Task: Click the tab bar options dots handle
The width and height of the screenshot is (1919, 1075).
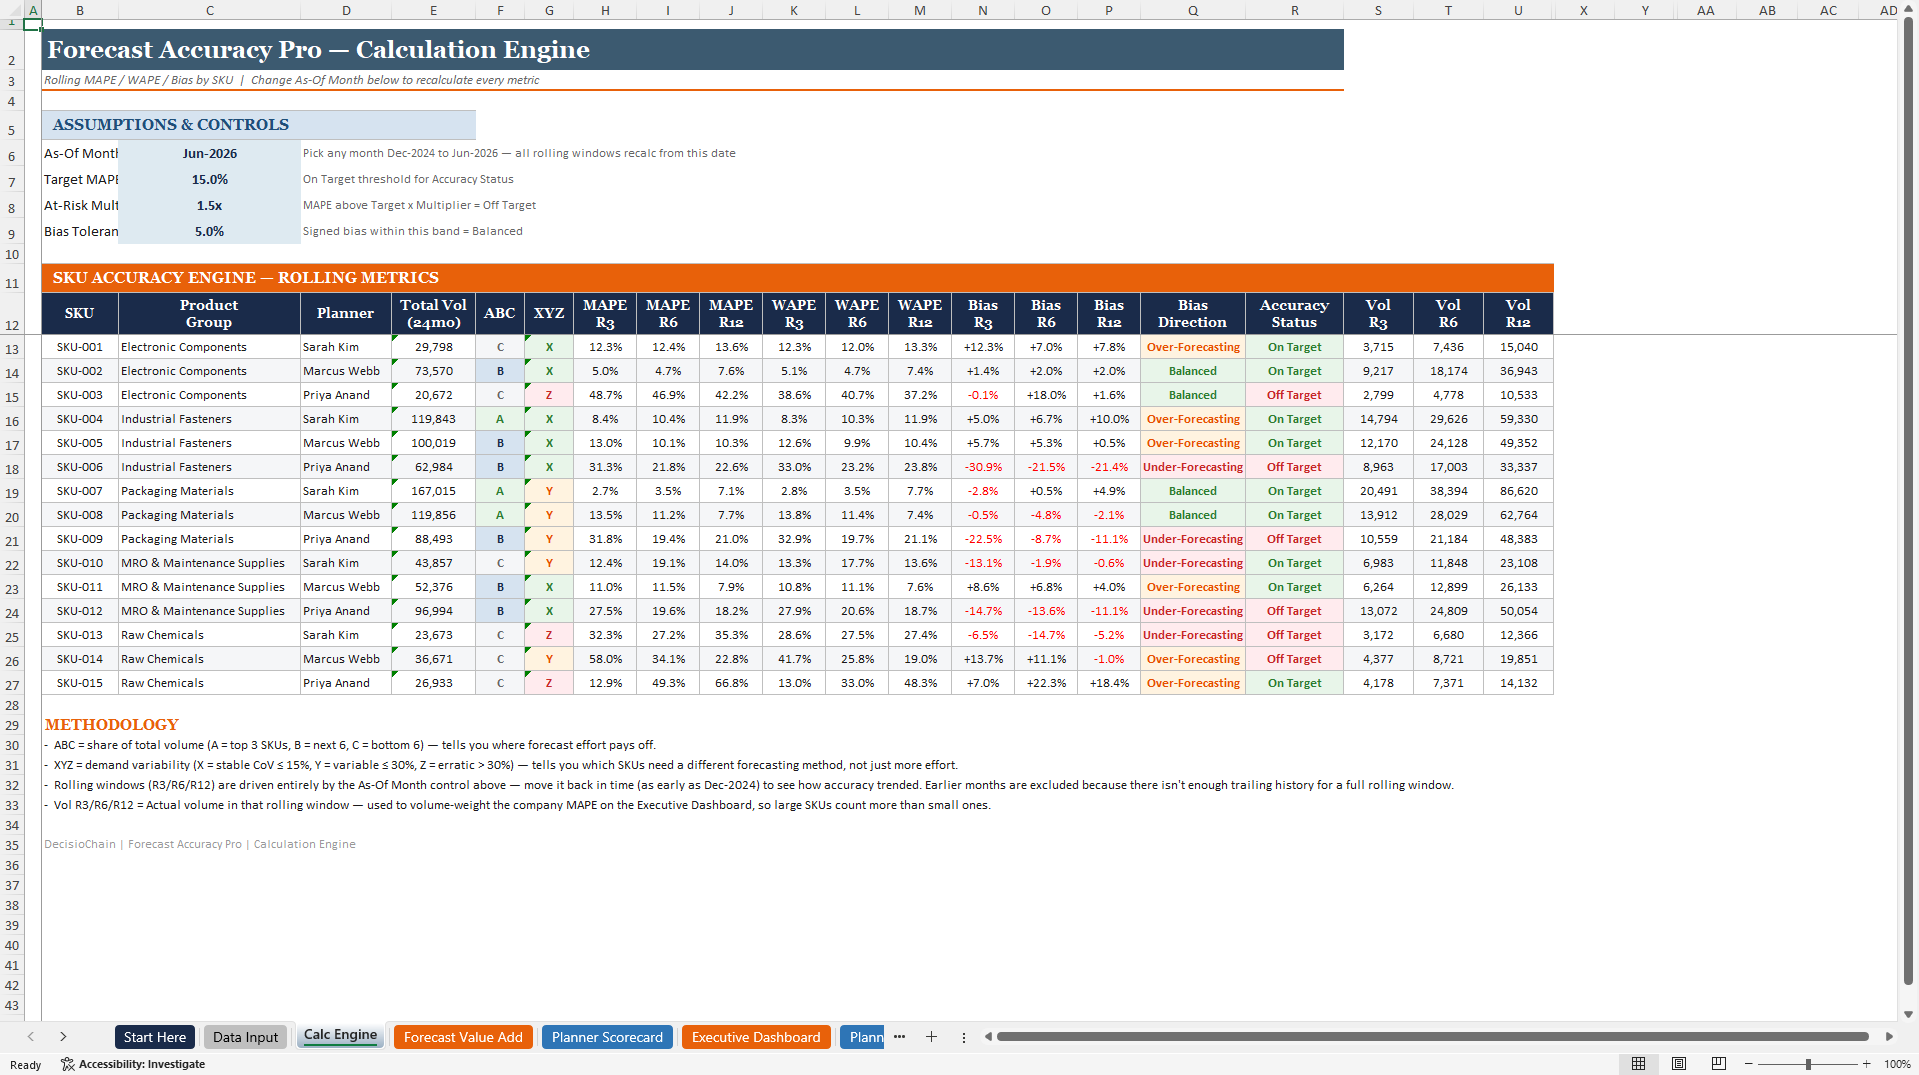Action: coord(964,1037)
